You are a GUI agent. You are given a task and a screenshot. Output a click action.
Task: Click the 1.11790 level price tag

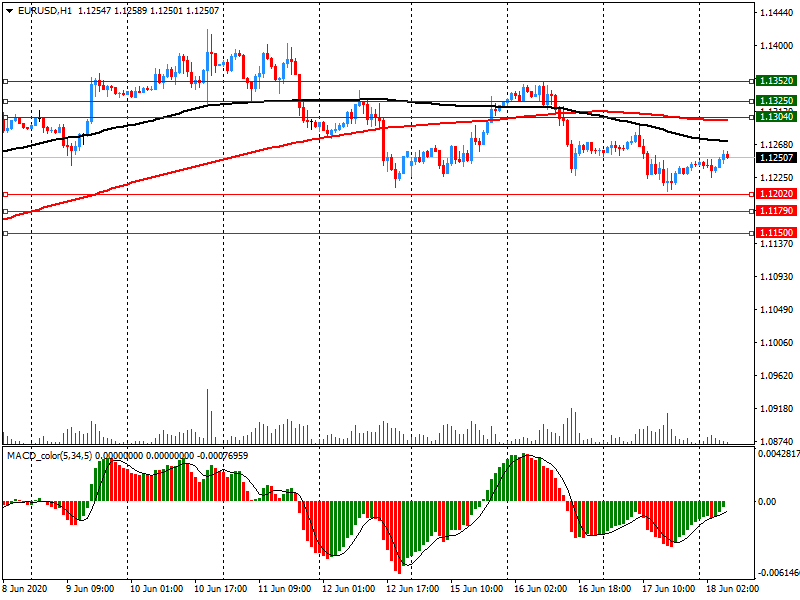pyautogui.click(x=775, y=211)
